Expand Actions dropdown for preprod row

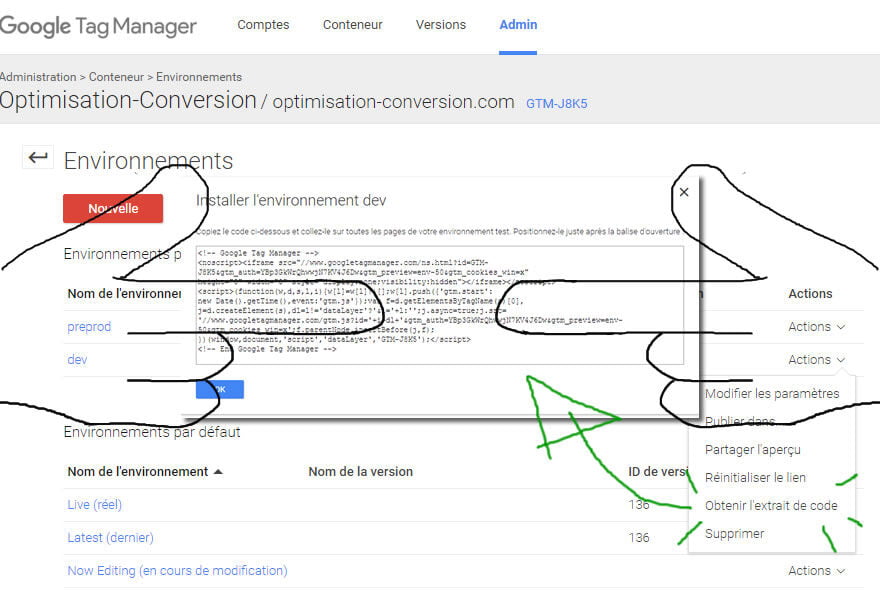[x=816, y=326]
